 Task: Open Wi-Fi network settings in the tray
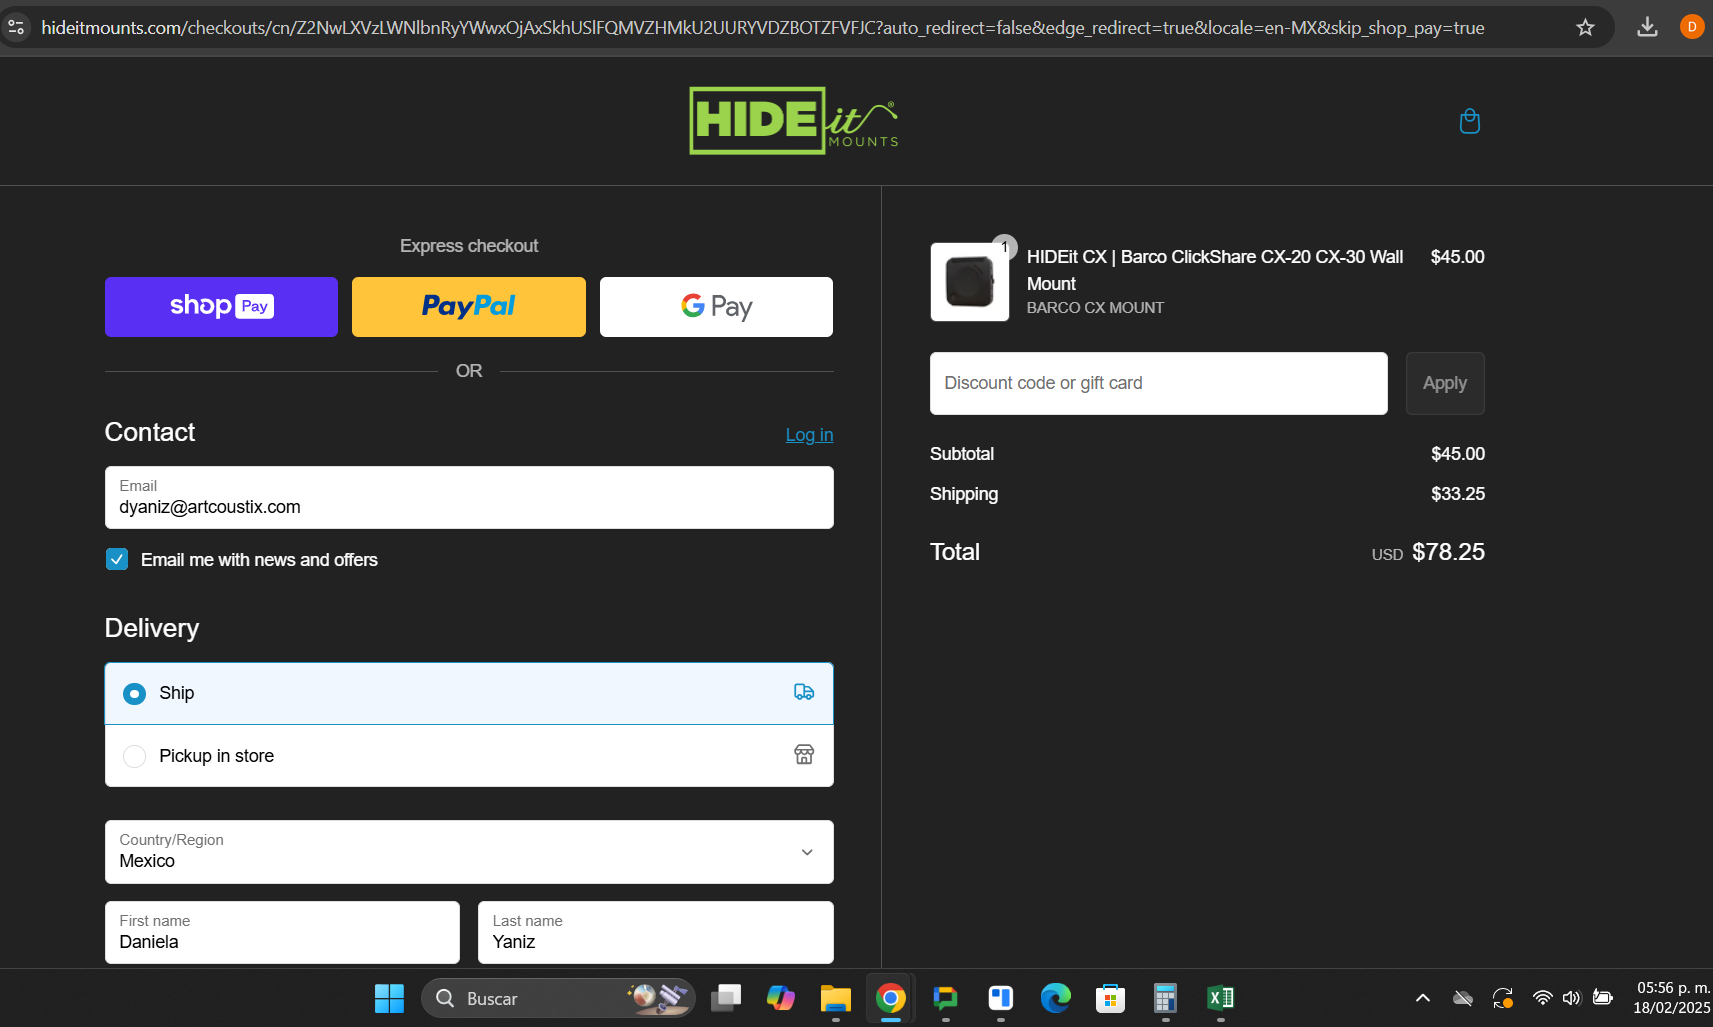pos(1543,998)
